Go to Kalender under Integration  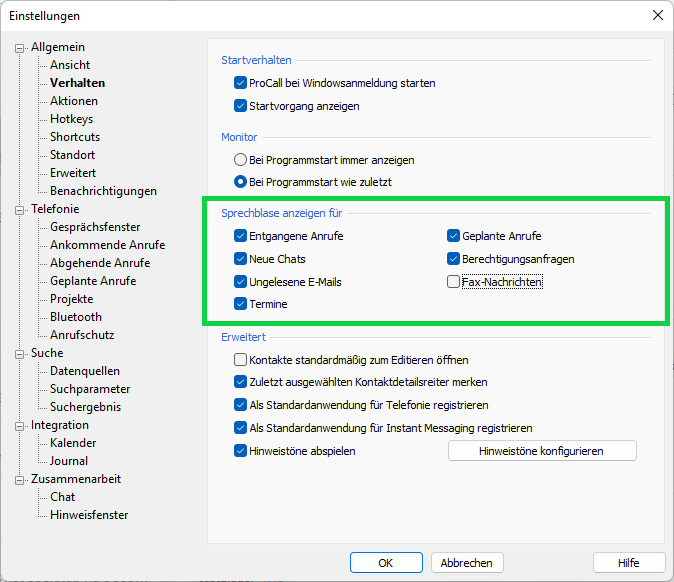(73, 443)
